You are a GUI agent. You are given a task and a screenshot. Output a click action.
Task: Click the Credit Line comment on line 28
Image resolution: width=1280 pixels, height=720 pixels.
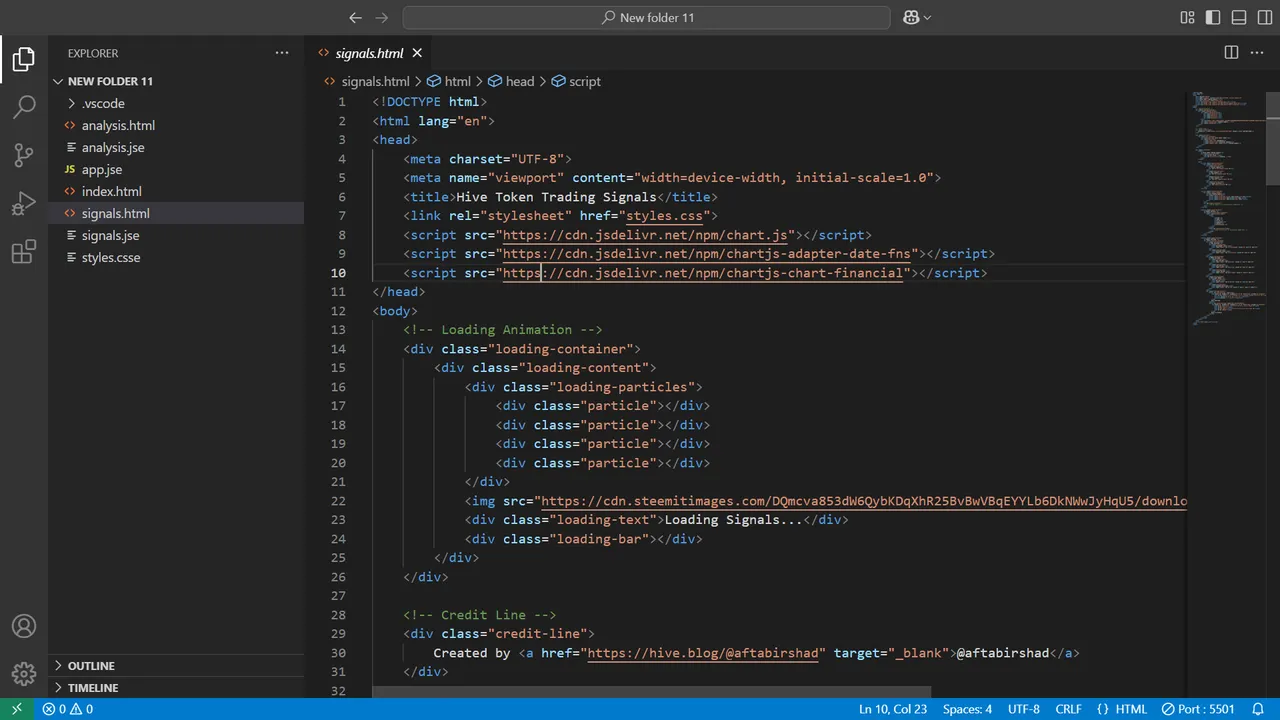(480, 615)
